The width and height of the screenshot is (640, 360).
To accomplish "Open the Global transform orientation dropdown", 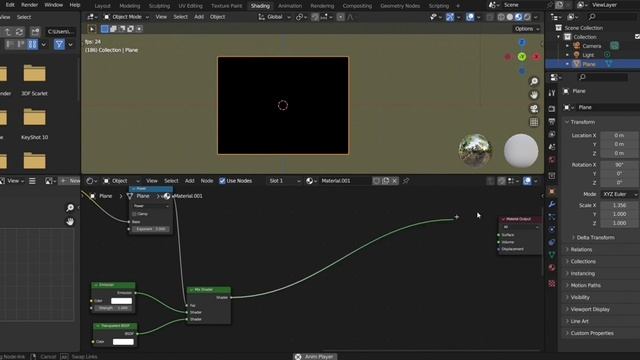I will coord(274,17).
